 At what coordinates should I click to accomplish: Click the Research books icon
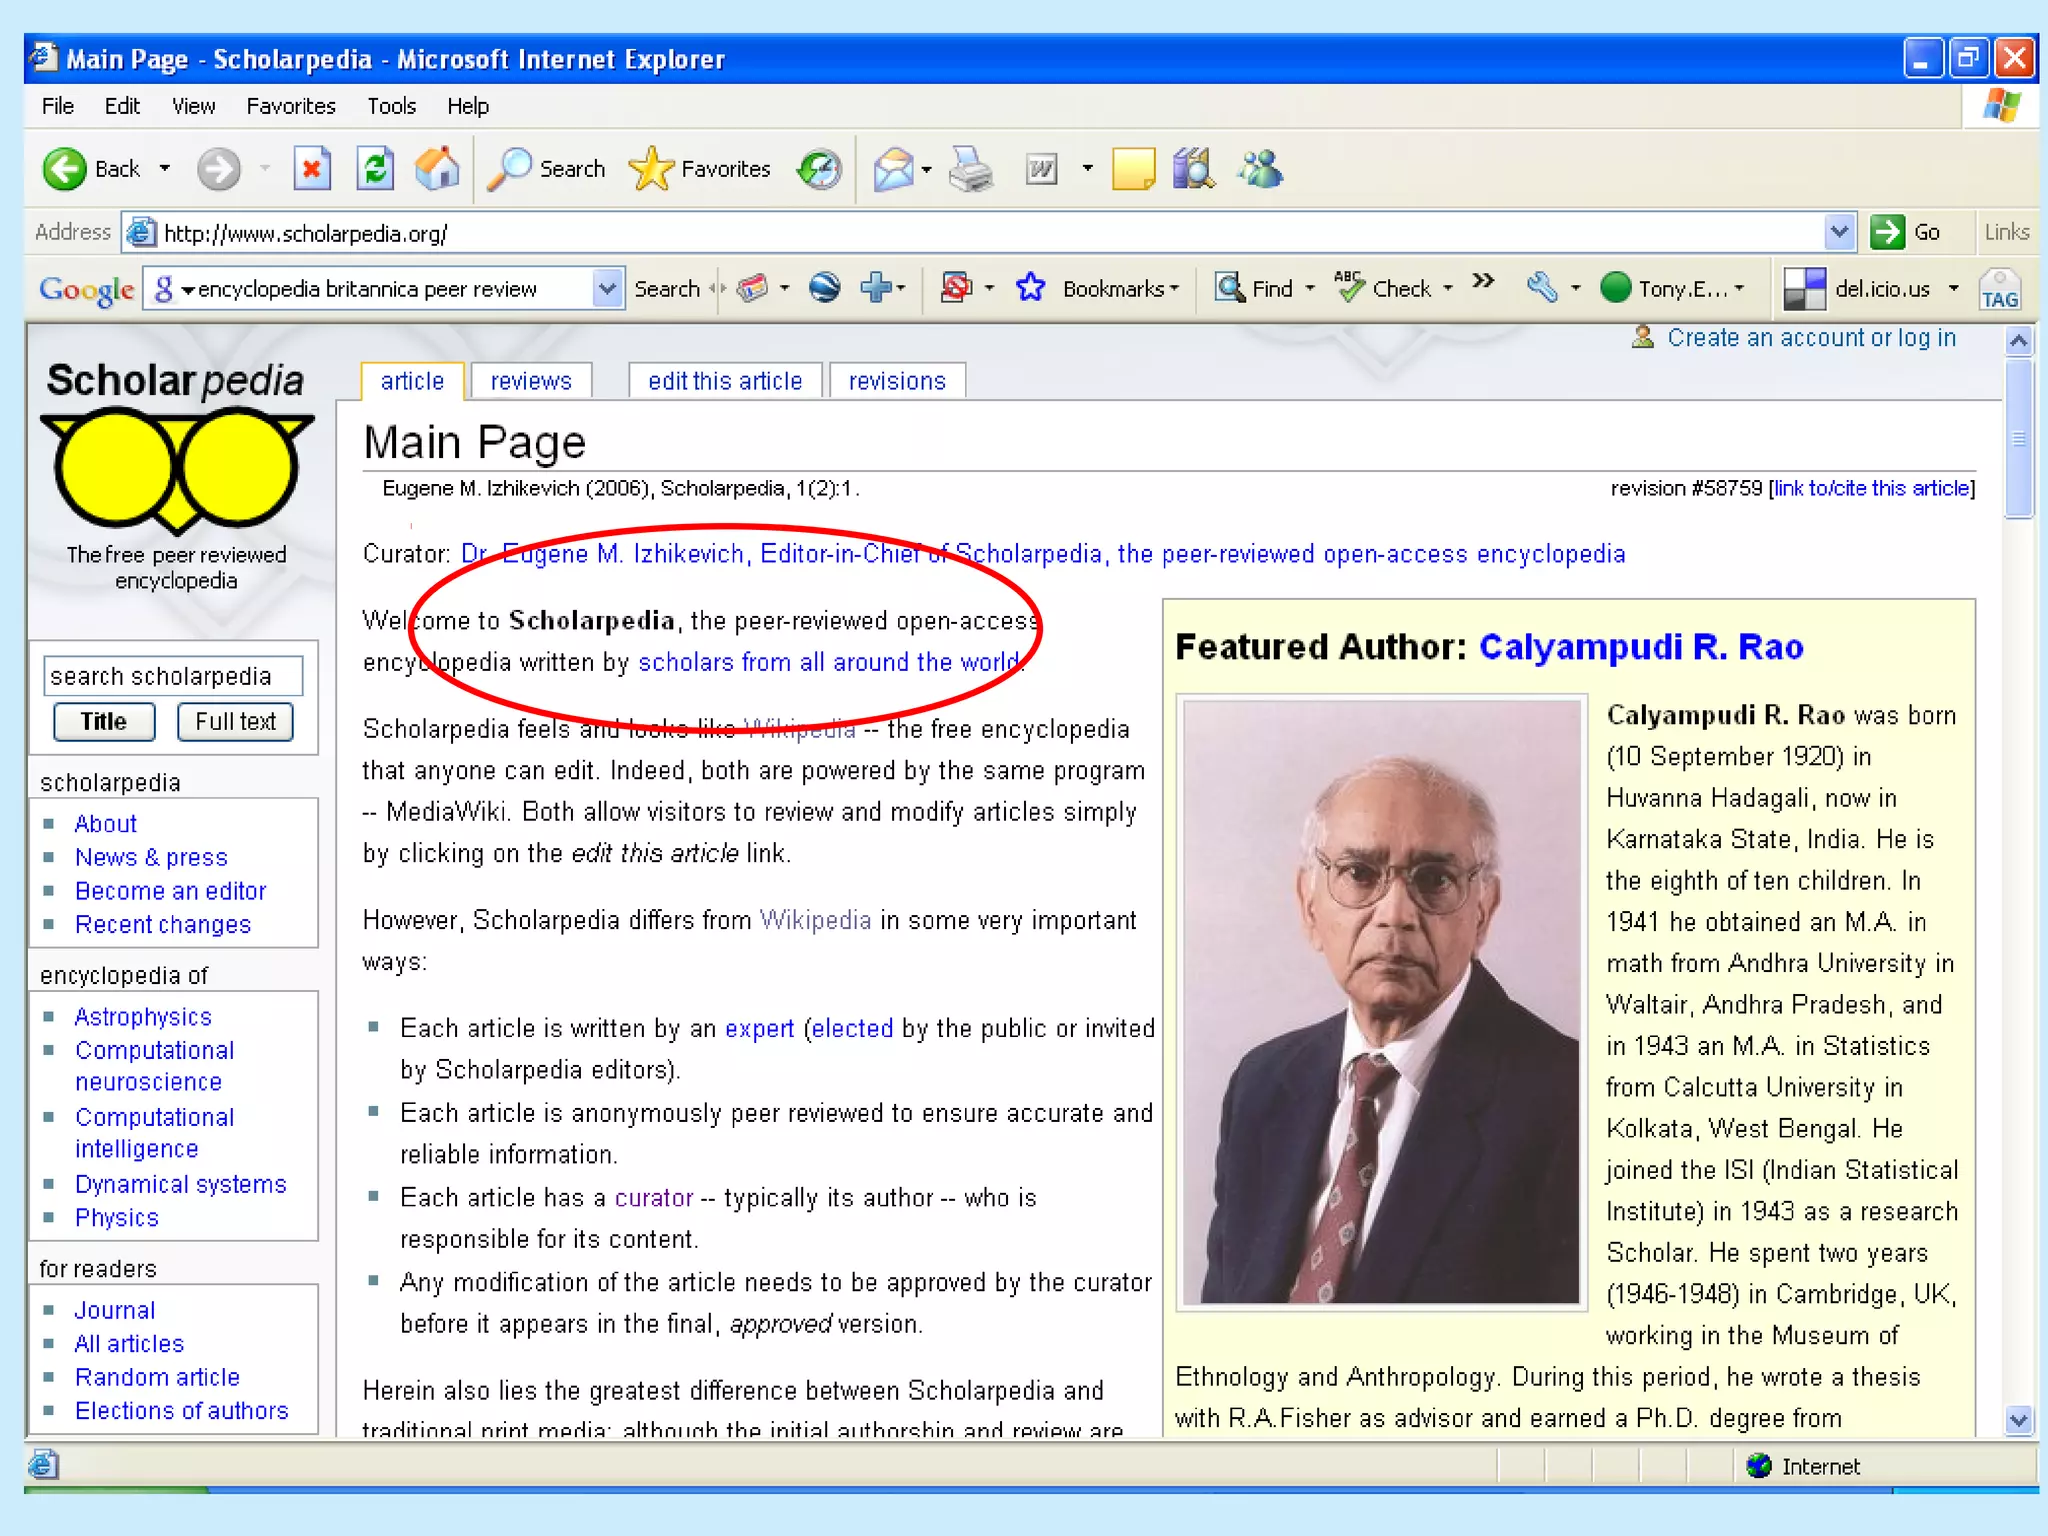click(x=1194, y=169)
